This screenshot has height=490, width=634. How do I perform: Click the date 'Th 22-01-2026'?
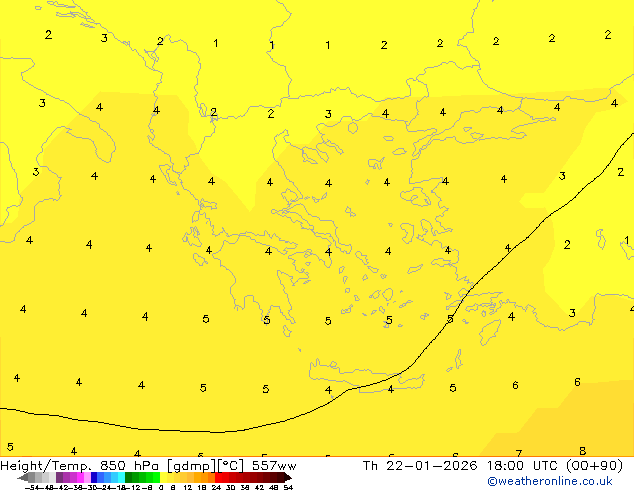coord(420,466)
